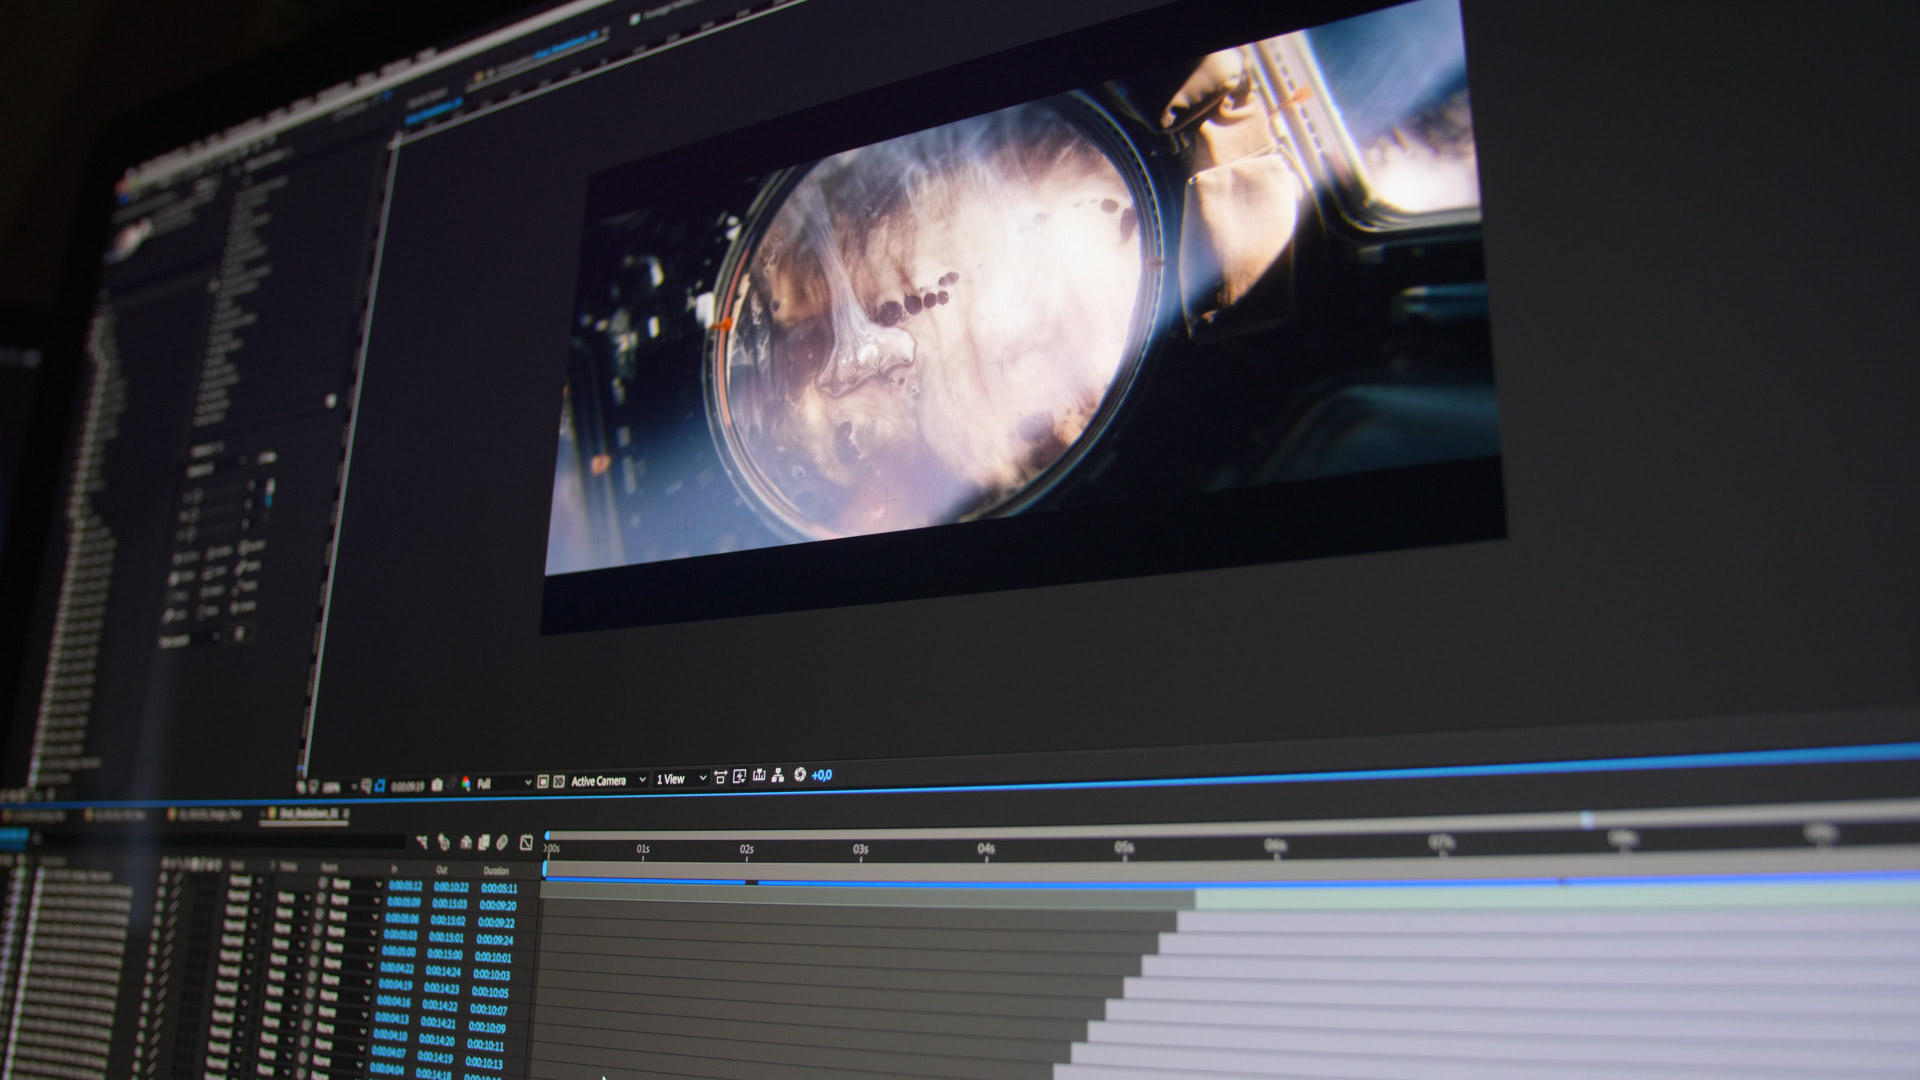
Task: Click the 01s mark on the time ruler
Action: point(643,849)
